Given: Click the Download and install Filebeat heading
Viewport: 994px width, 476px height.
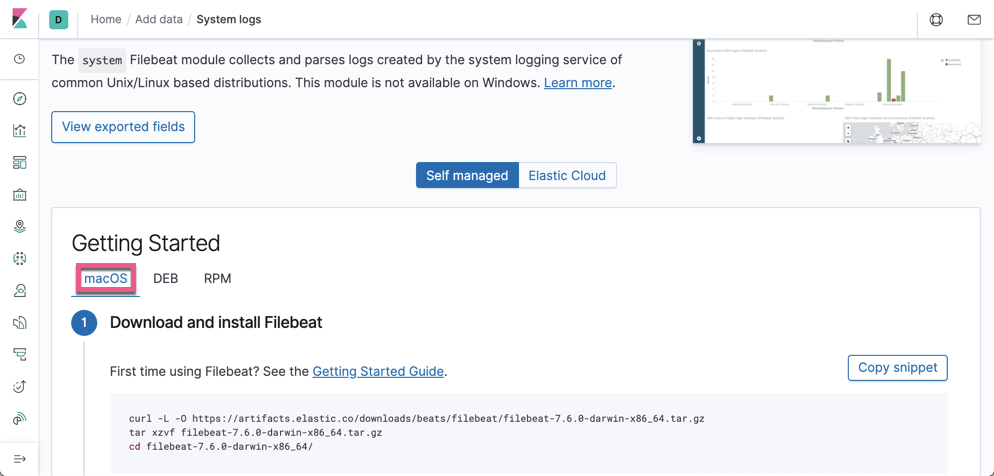Looking at the screenshot, I should [216, 323].
